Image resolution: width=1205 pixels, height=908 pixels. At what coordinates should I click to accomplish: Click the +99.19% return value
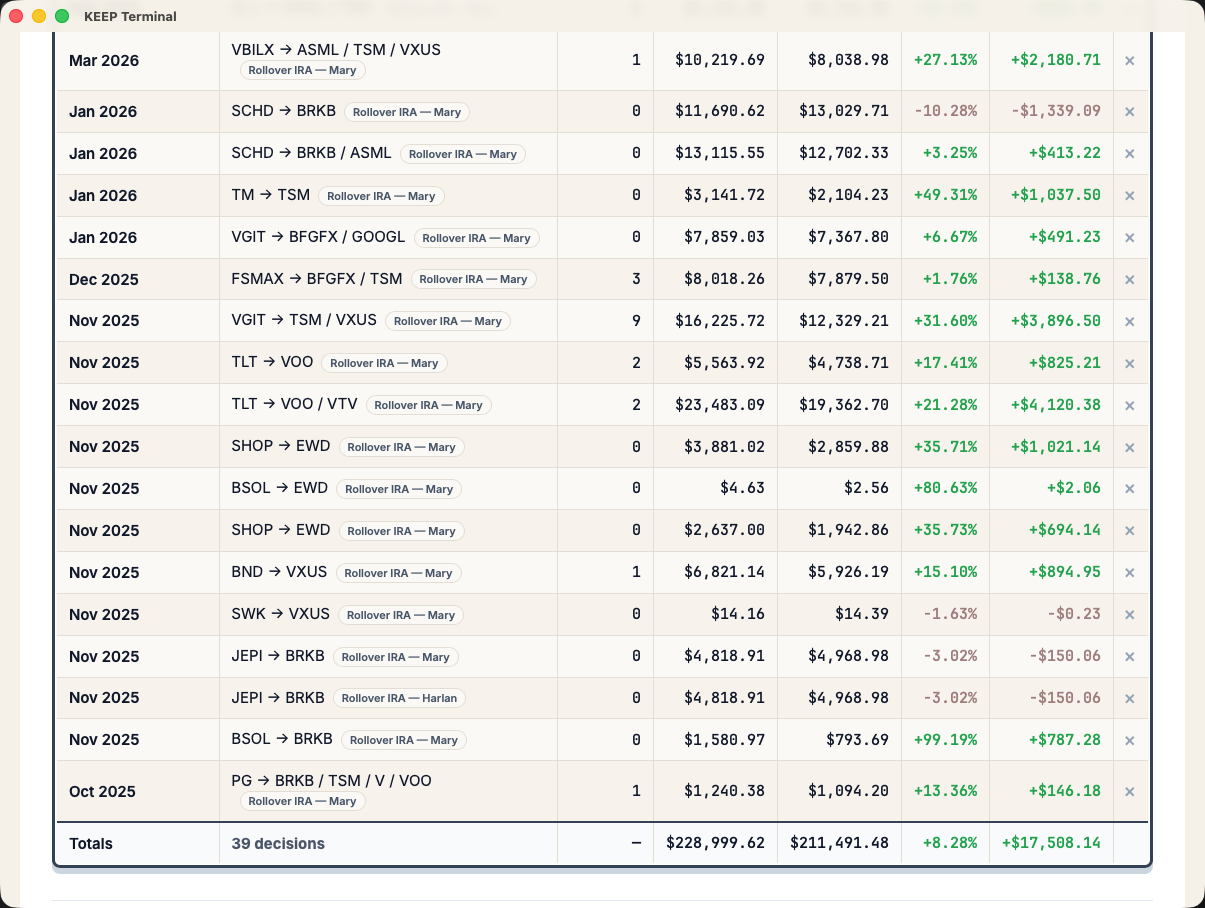[945, 740]
